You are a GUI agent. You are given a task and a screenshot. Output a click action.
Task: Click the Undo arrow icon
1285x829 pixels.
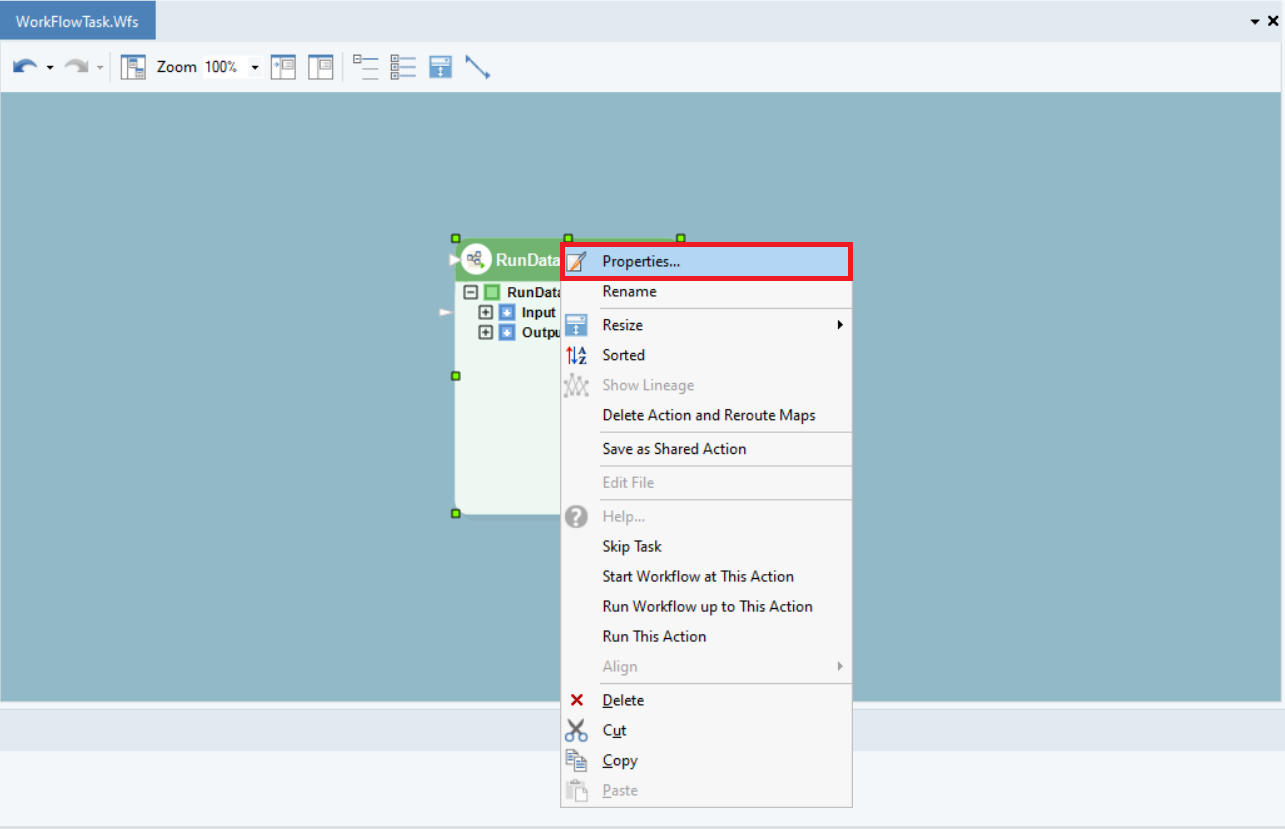point(24,67)
